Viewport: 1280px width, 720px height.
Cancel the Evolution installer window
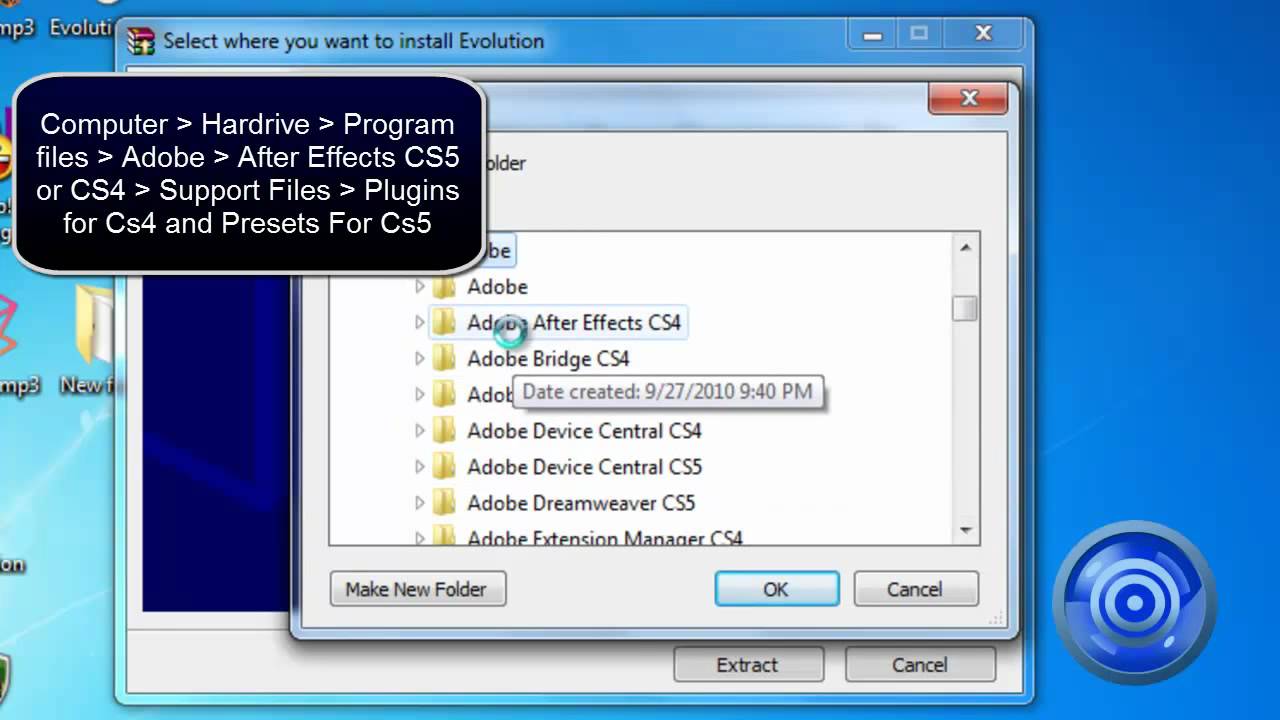point(920,665)
